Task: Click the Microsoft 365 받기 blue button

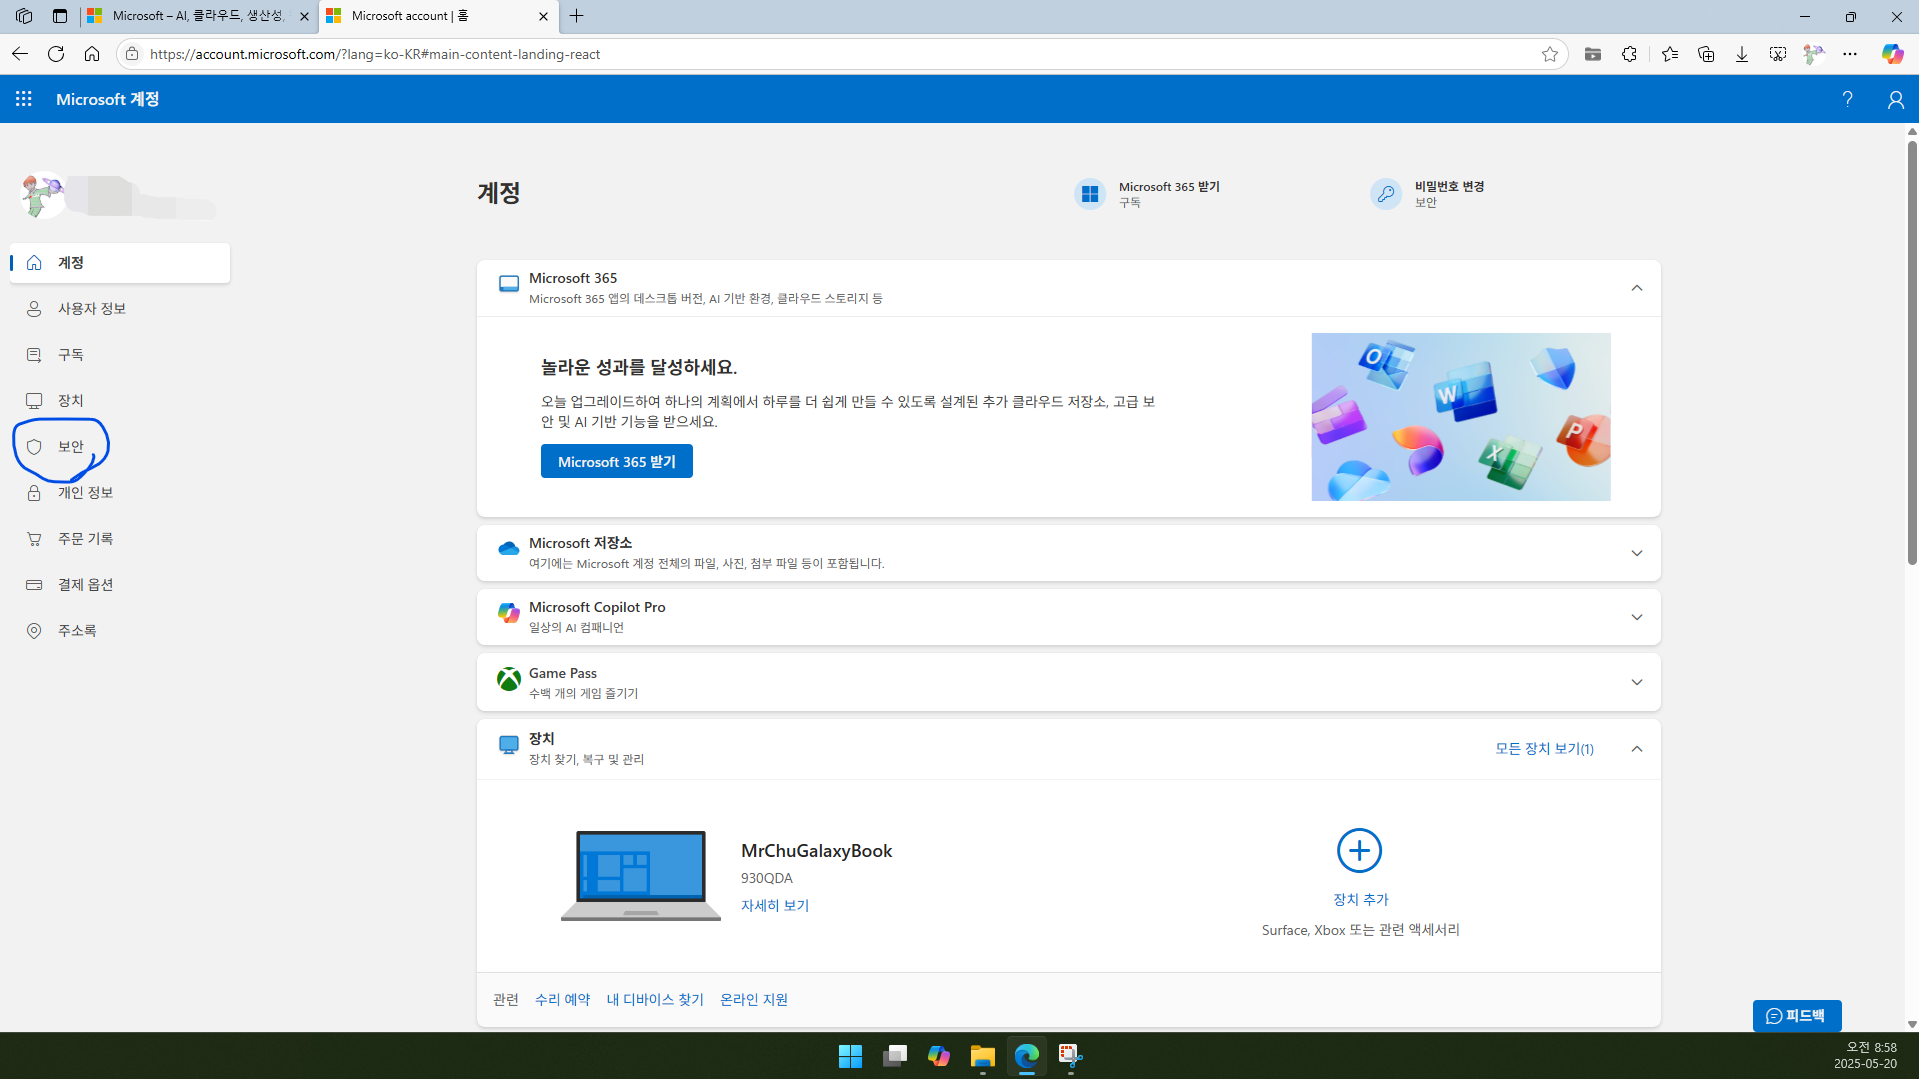Action: click(616, 461)
